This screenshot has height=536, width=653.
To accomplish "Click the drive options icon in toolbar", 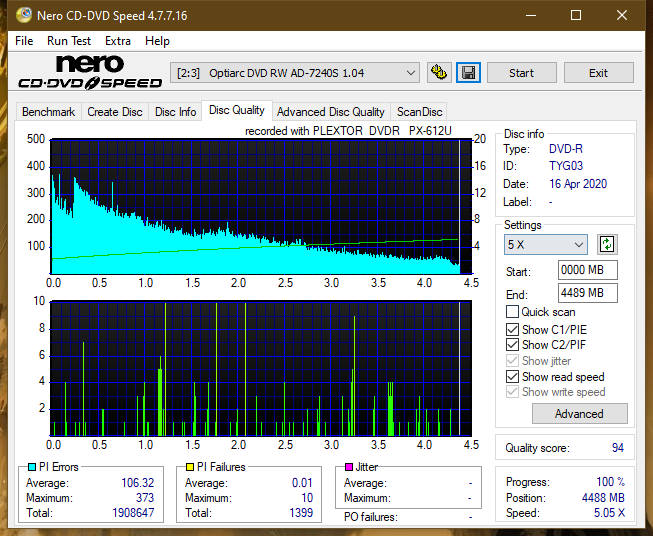I will click(x=439, y=73).
